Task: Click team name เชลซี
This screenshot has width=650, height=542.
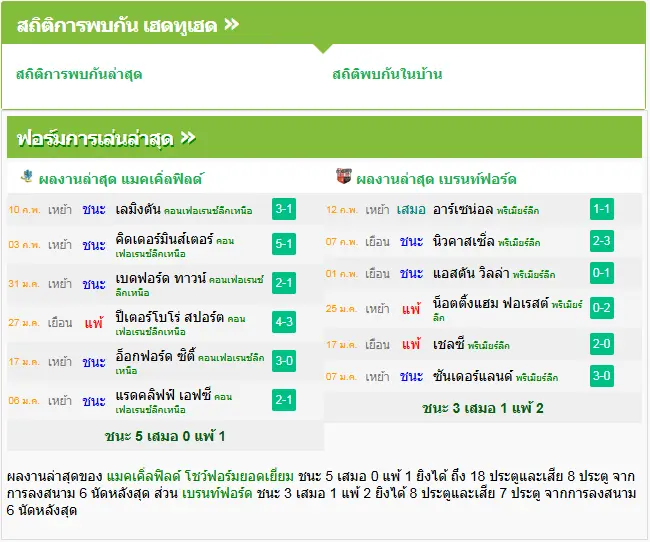Action: 449,345
